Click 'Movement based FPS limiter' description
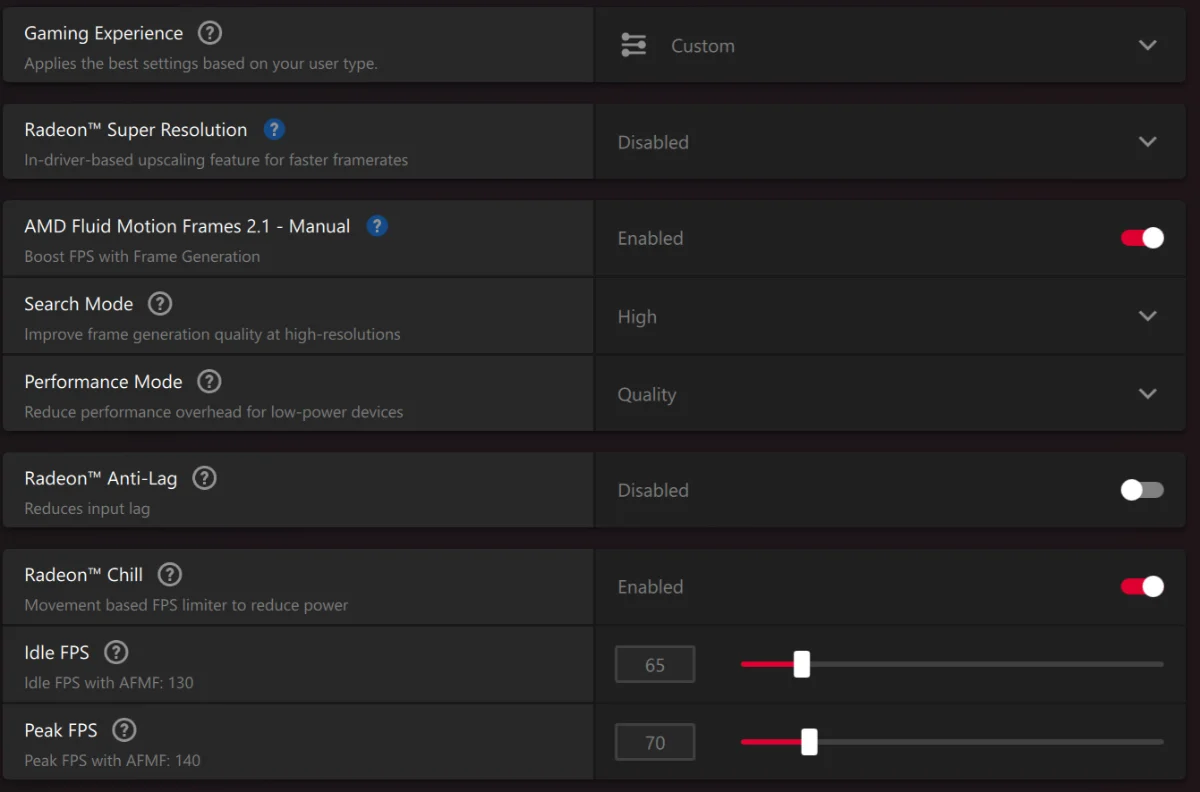 click(186, 605)
